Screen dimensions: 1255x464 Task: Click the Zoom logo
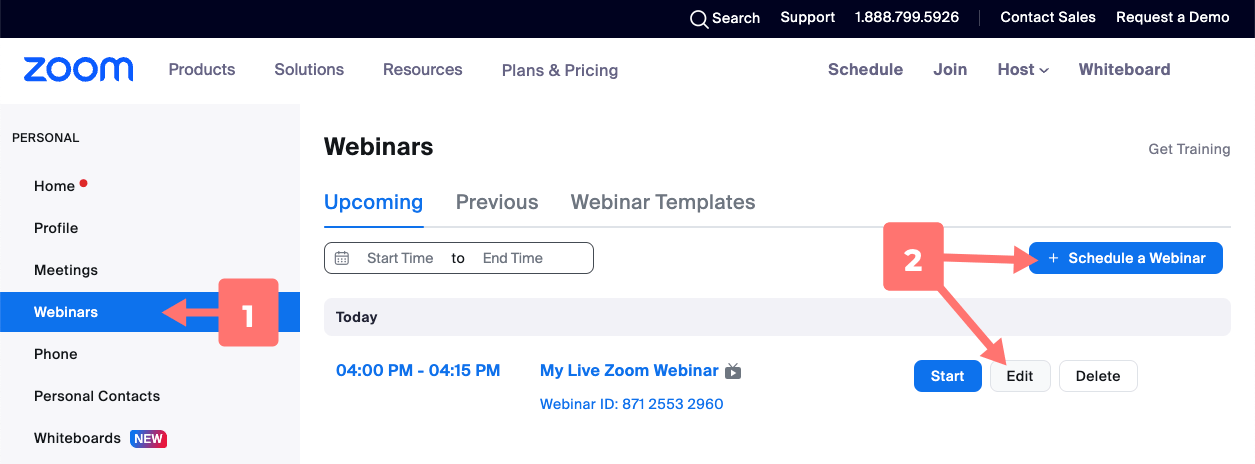pos(78,69)
